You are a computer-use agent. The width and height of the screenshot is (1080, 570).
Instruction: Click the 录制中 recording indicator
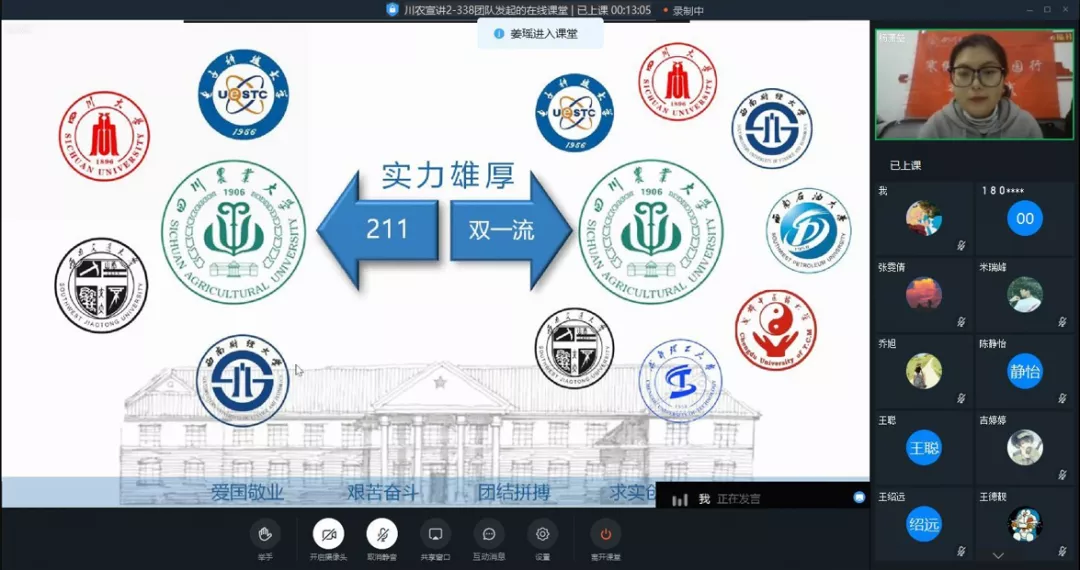point(683,10)
